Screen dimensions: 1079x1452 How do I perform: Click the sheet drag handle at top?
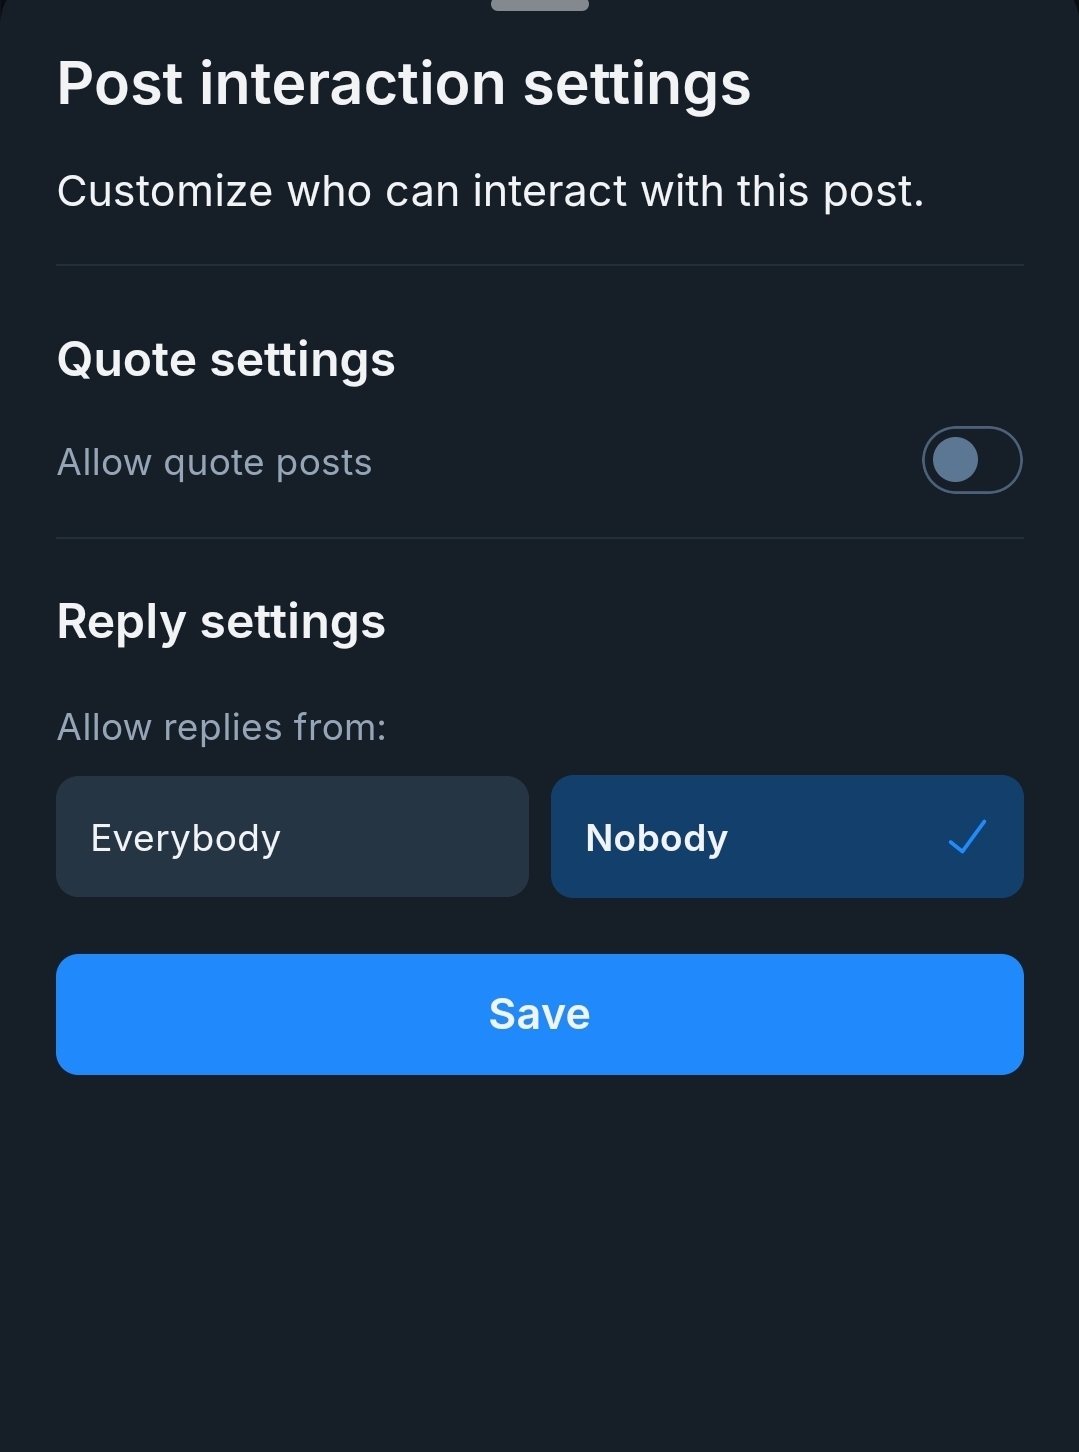click(x=539, y=5)
